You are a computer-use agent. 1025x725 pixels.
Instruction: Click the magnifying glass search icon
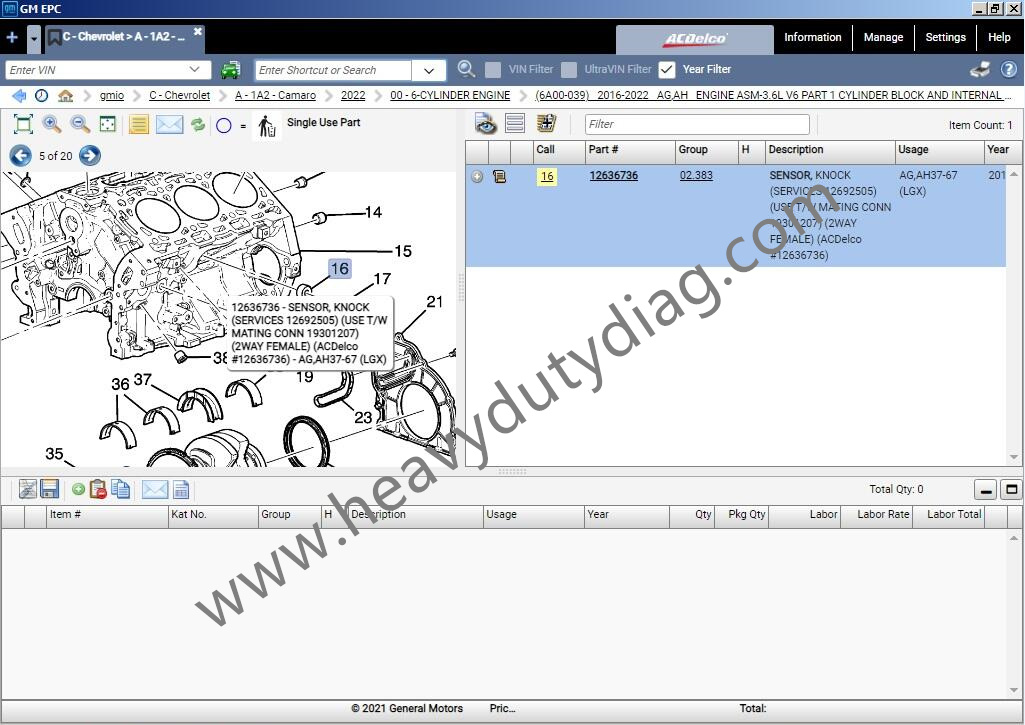pos(466,69)
